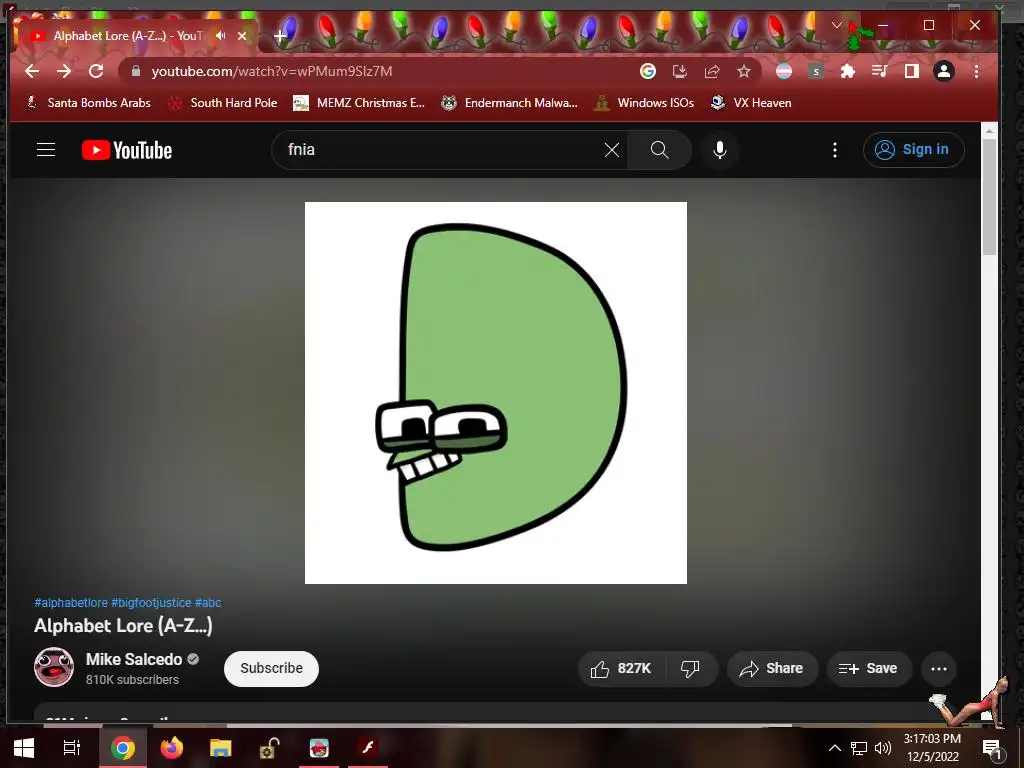Close the Alphabet Lore tab
This screenshot has width=1024, height=768.
click(x=242, y=36)
